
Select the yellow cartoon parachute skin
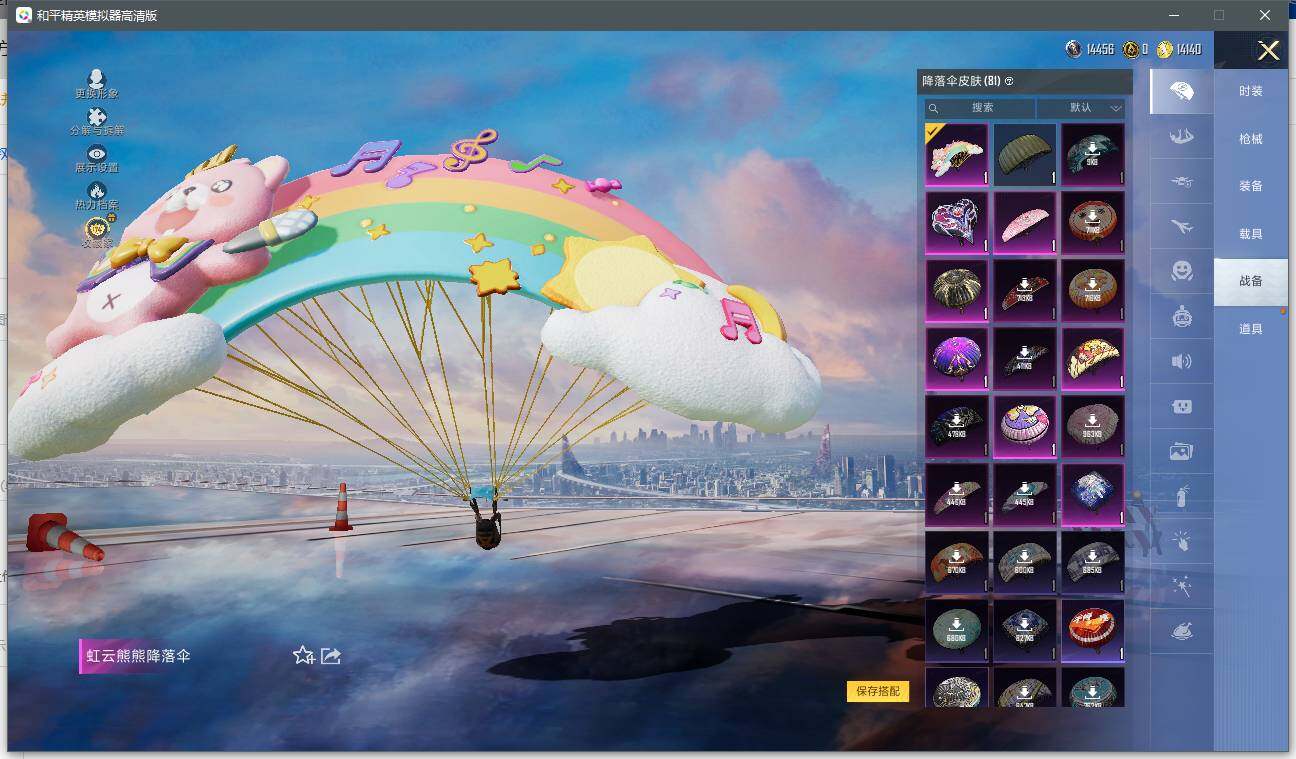tap(1093, 358)
